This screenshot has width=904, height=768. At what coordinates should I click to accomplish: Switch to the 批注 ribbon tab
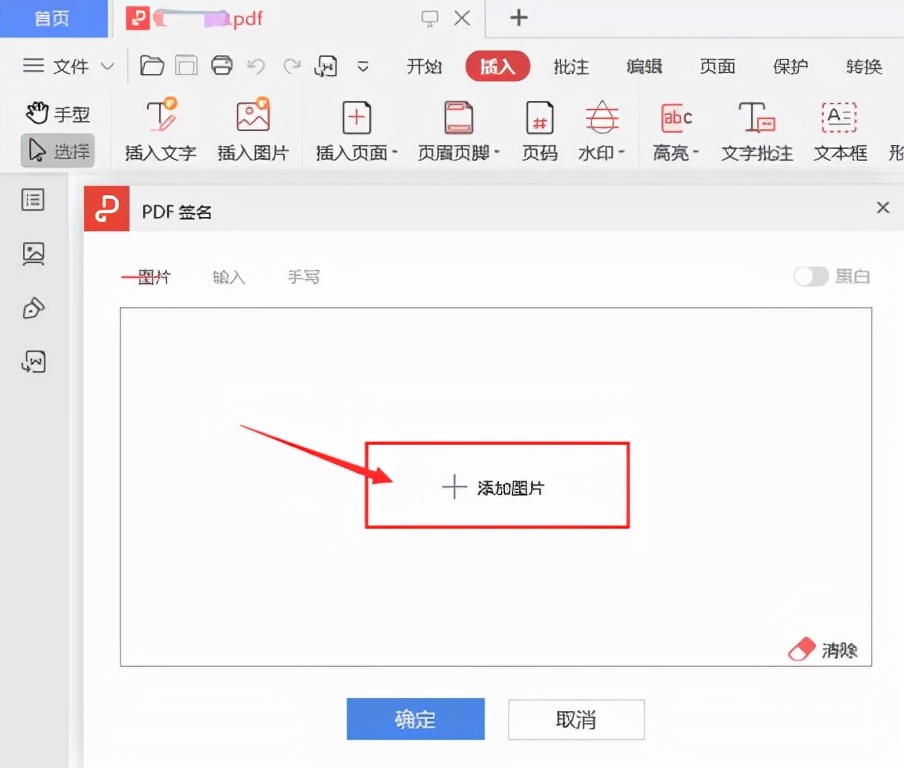pos(571,66)
